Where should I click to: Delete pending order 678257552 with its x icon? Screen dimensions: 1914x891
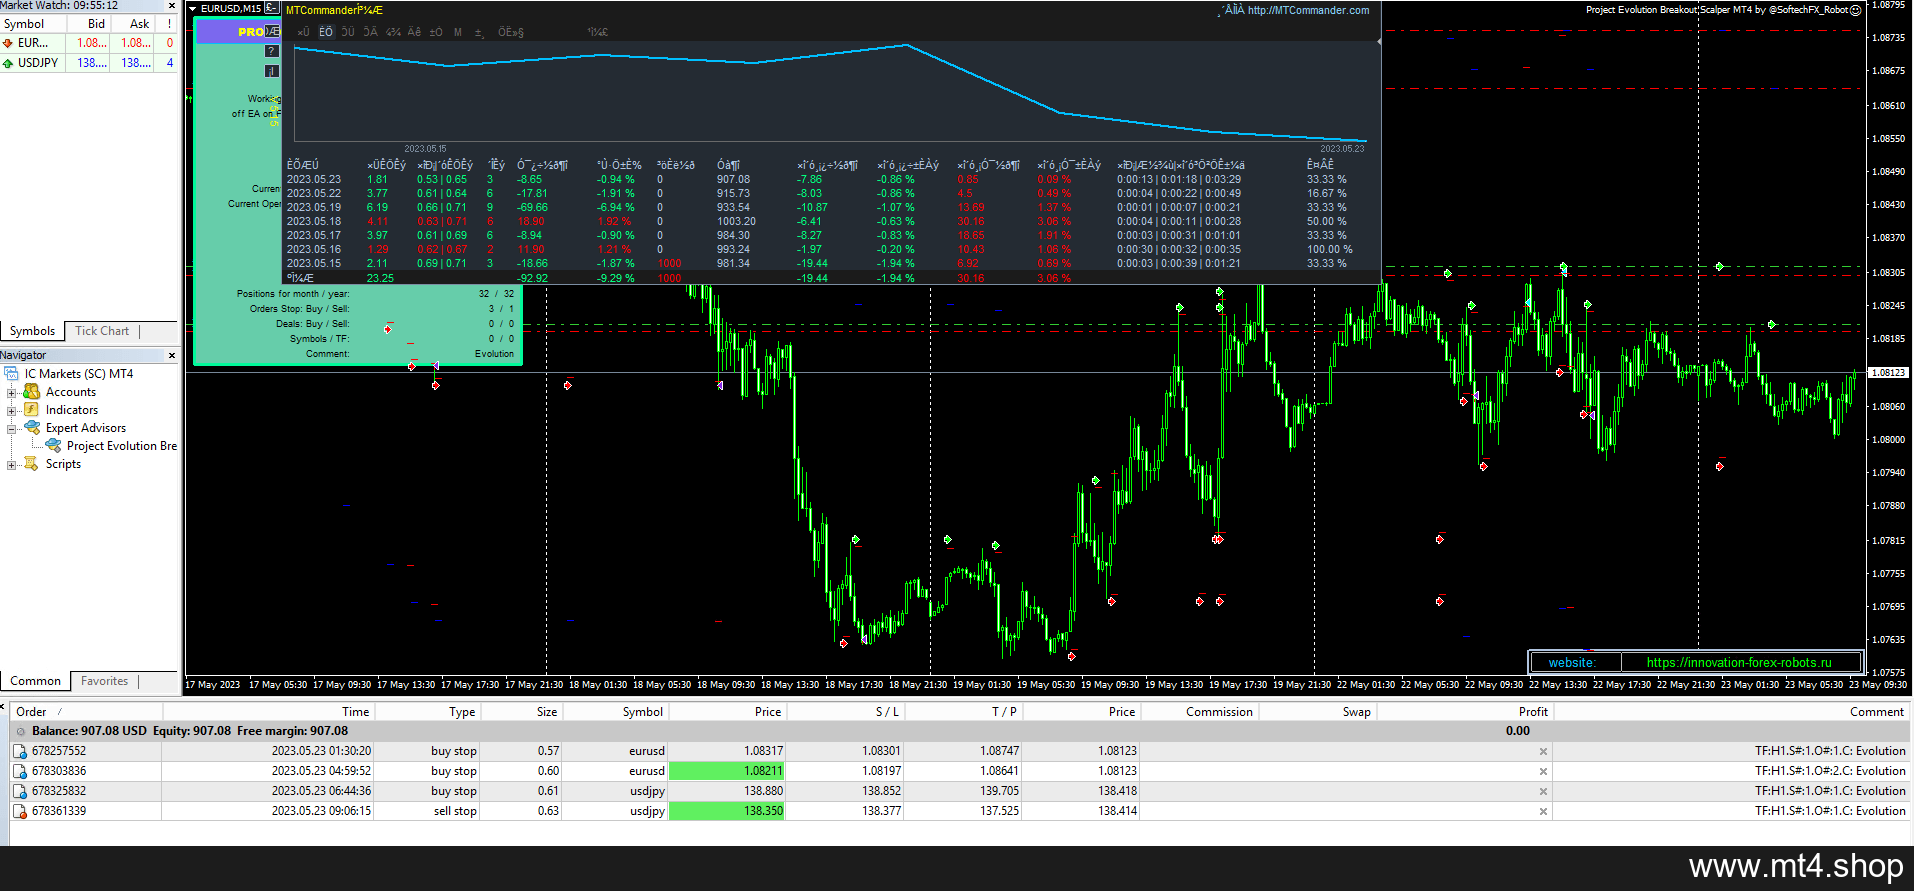coord(1543,751)
